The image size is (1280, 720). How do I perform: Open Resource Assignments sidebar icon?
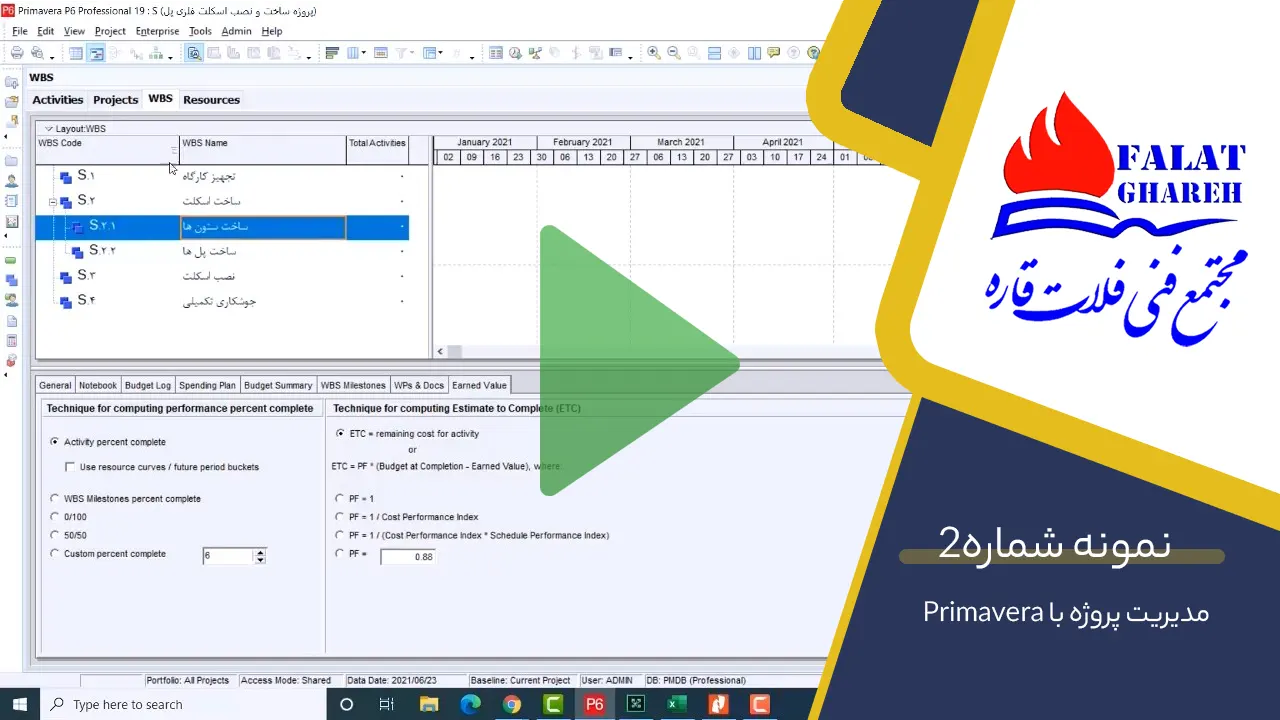12,300
